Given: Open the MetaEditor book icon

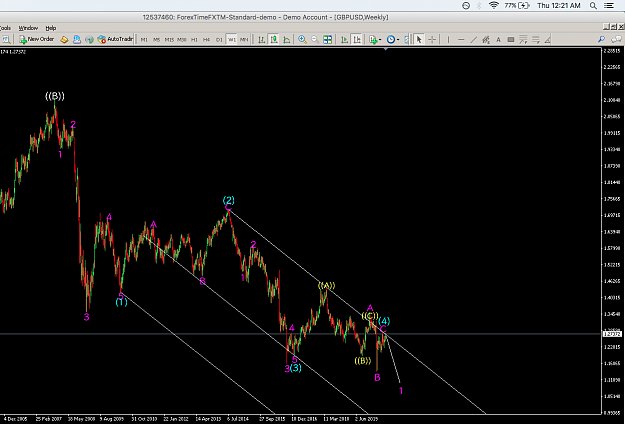Looking at the screenshot, I should click(x=64, y=39).
